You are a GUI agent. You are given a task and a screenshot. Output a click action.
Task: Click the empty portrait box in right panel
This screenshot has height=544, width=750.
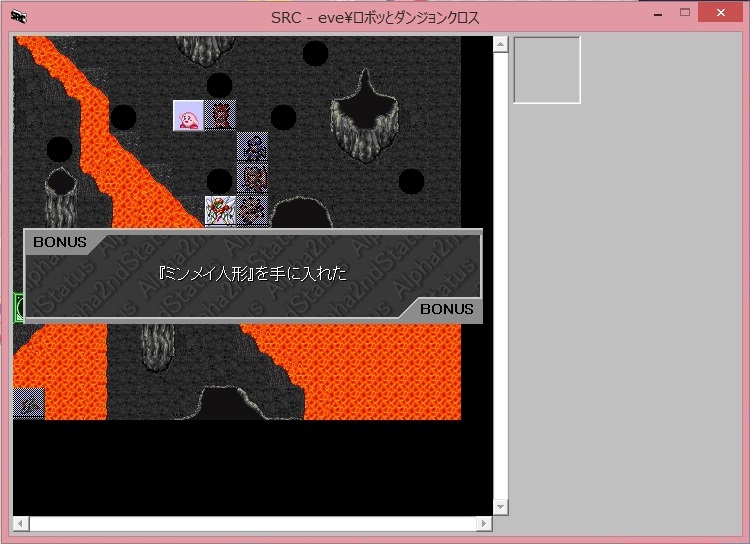[x=547, y=70]
